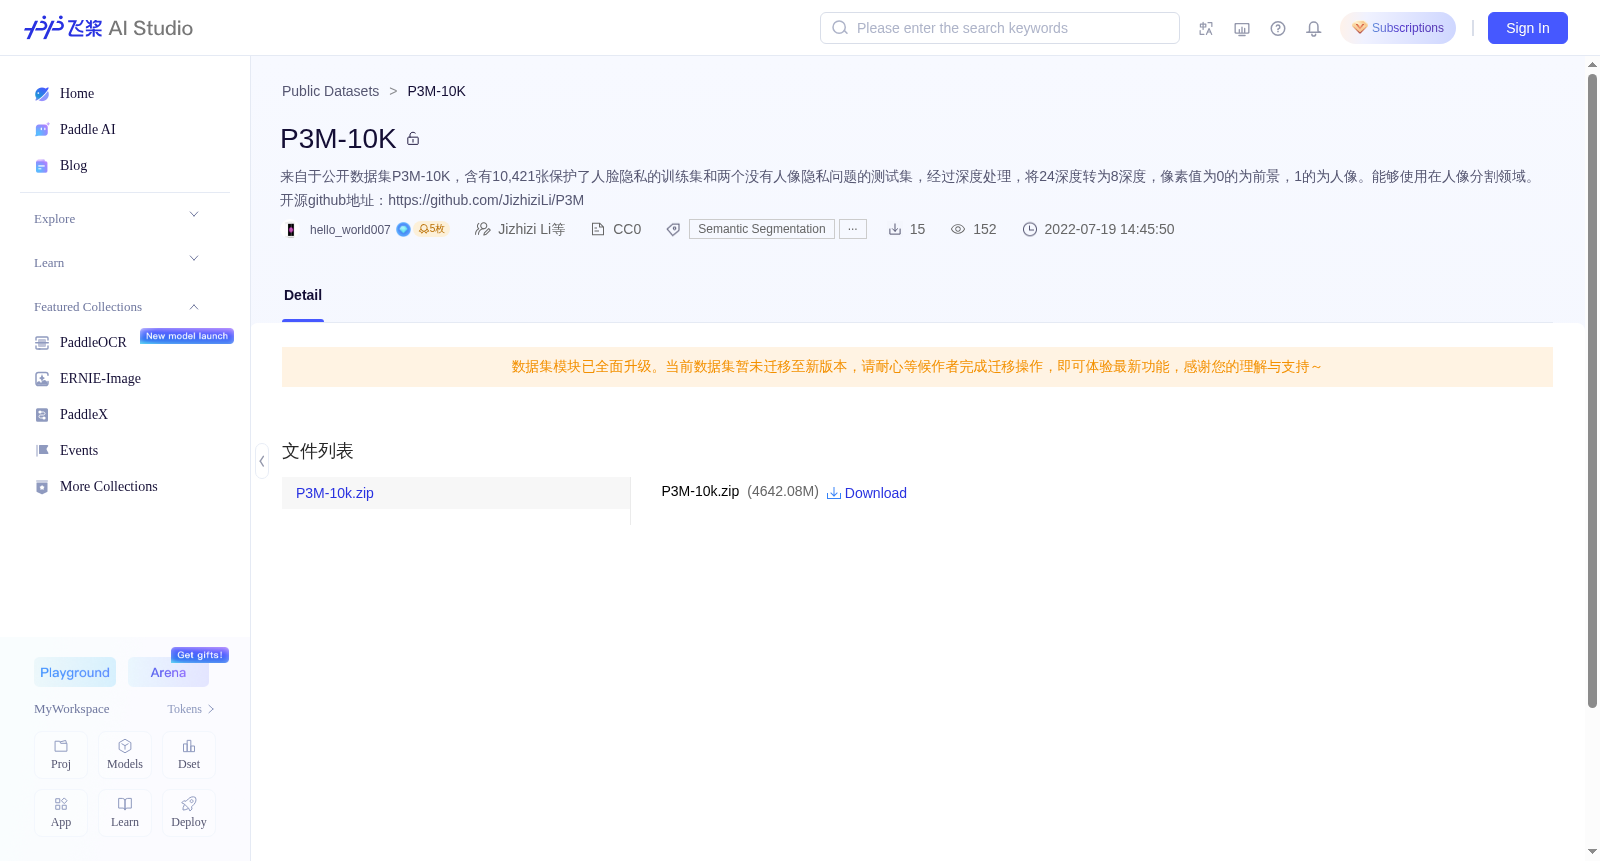Image resolution: width=1600 pixels, height=861 pixels.
Task: Open App in MyWorkspace
Action: click(x=61, y=813)
